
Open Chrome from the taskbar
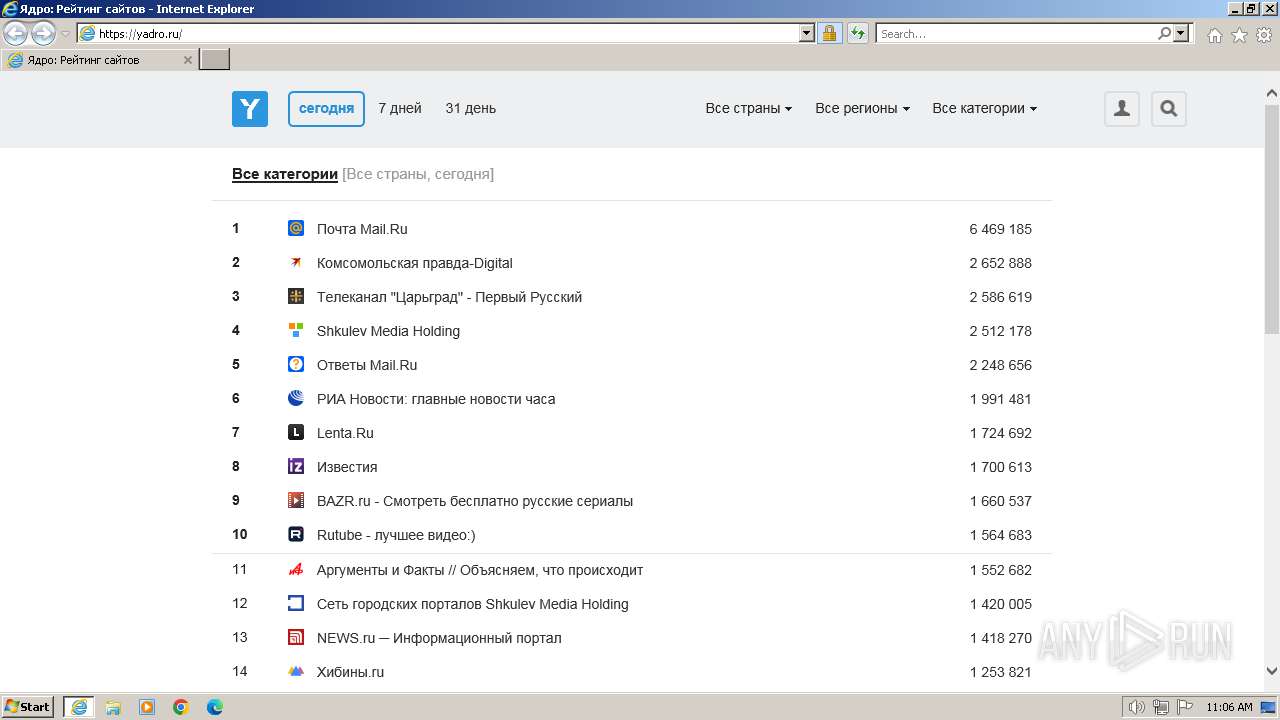(x=181, y=707)
